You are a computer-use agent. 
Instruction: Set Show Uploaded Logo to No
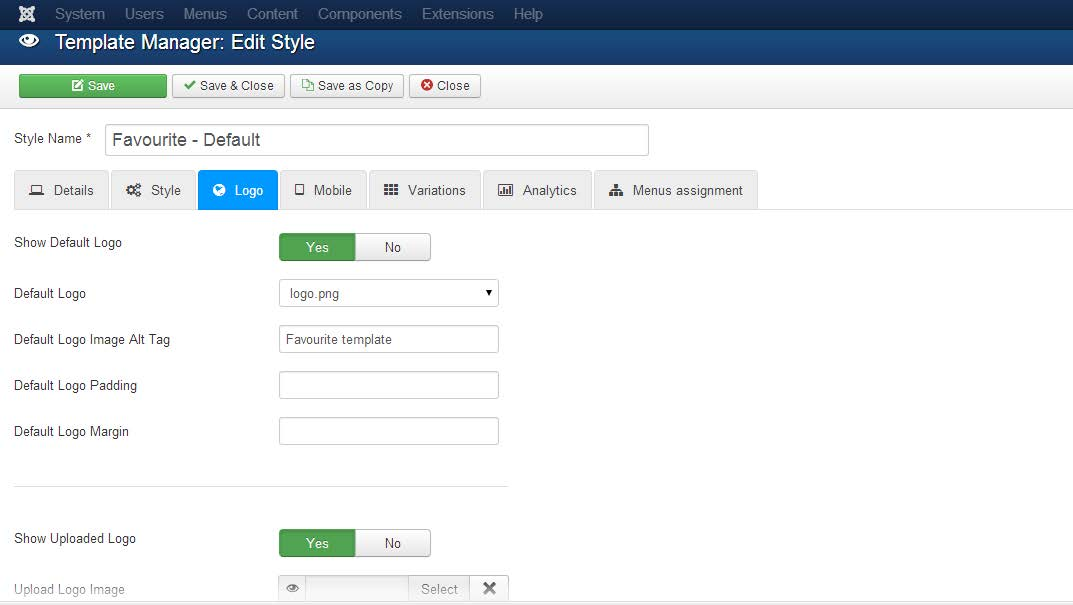click(x=393, y=543)
